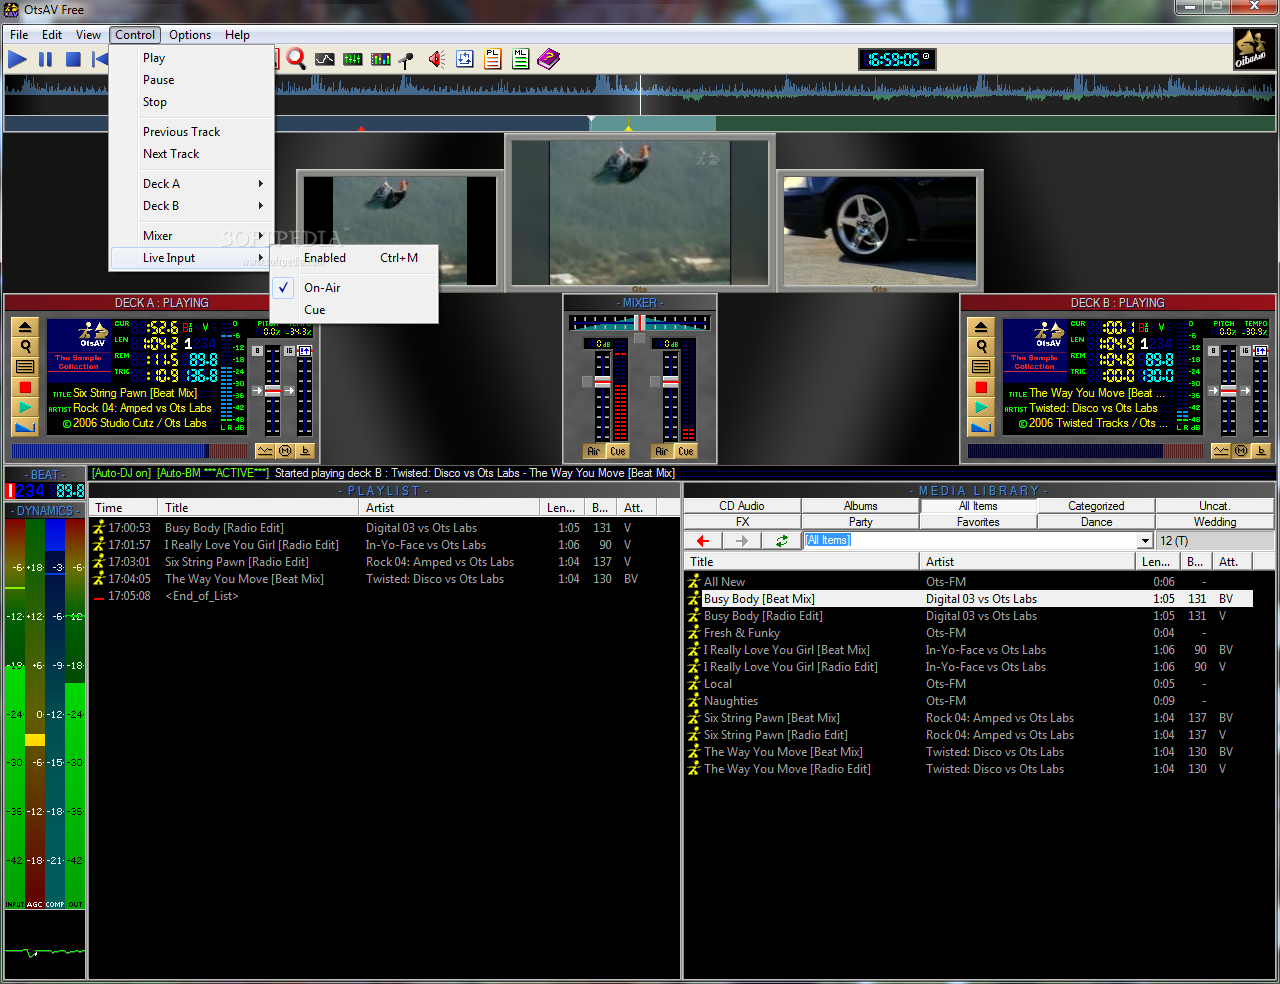Open the Options menu
1280x984 pixels.
pyautogui.click(x=190, y=35)
